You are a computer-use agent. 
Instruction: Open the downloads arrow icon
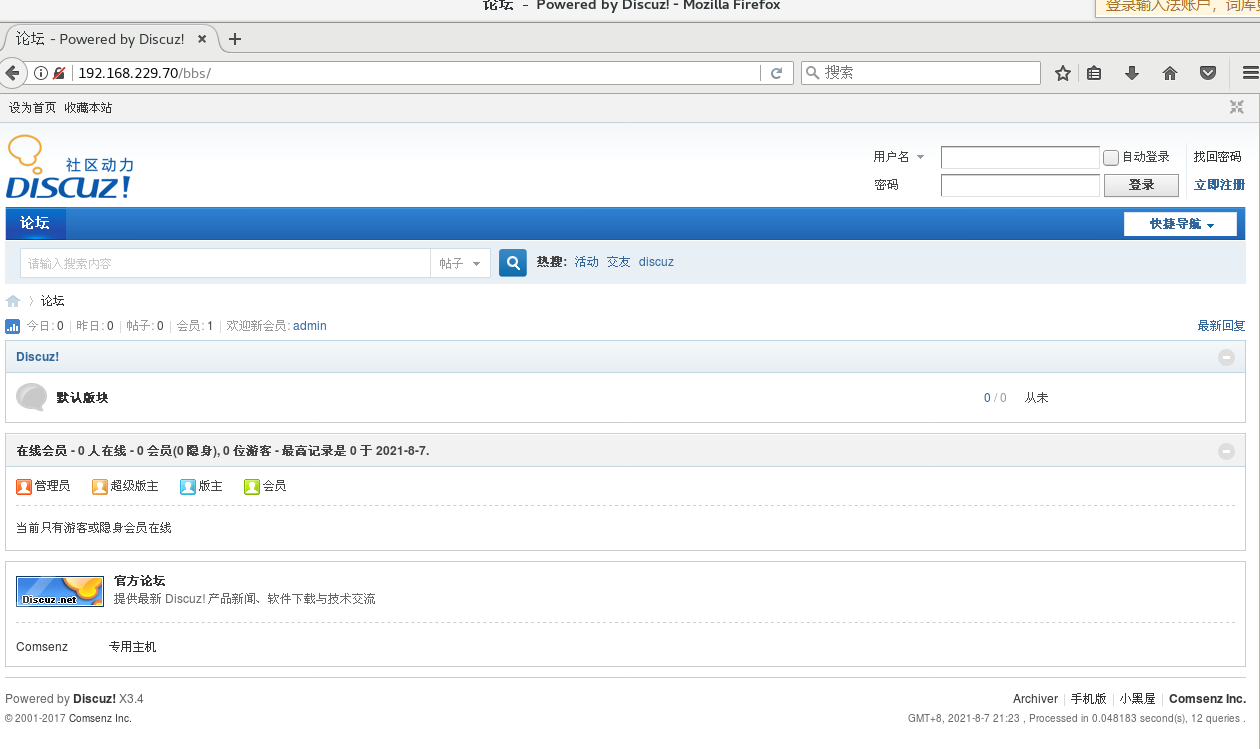click(x=1132, y=73)
